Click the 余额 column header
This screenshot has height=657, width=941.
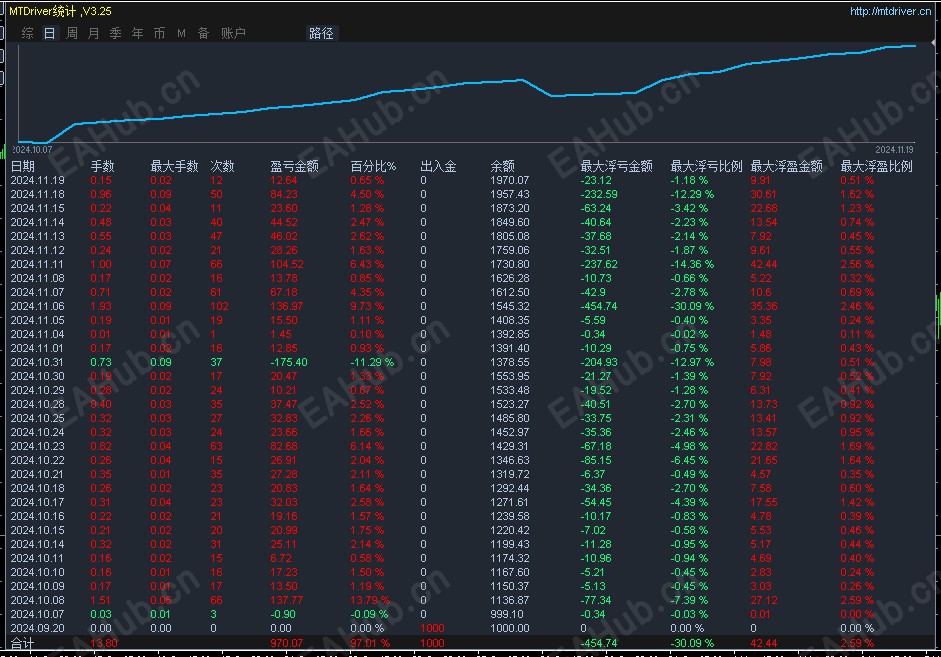503,166
